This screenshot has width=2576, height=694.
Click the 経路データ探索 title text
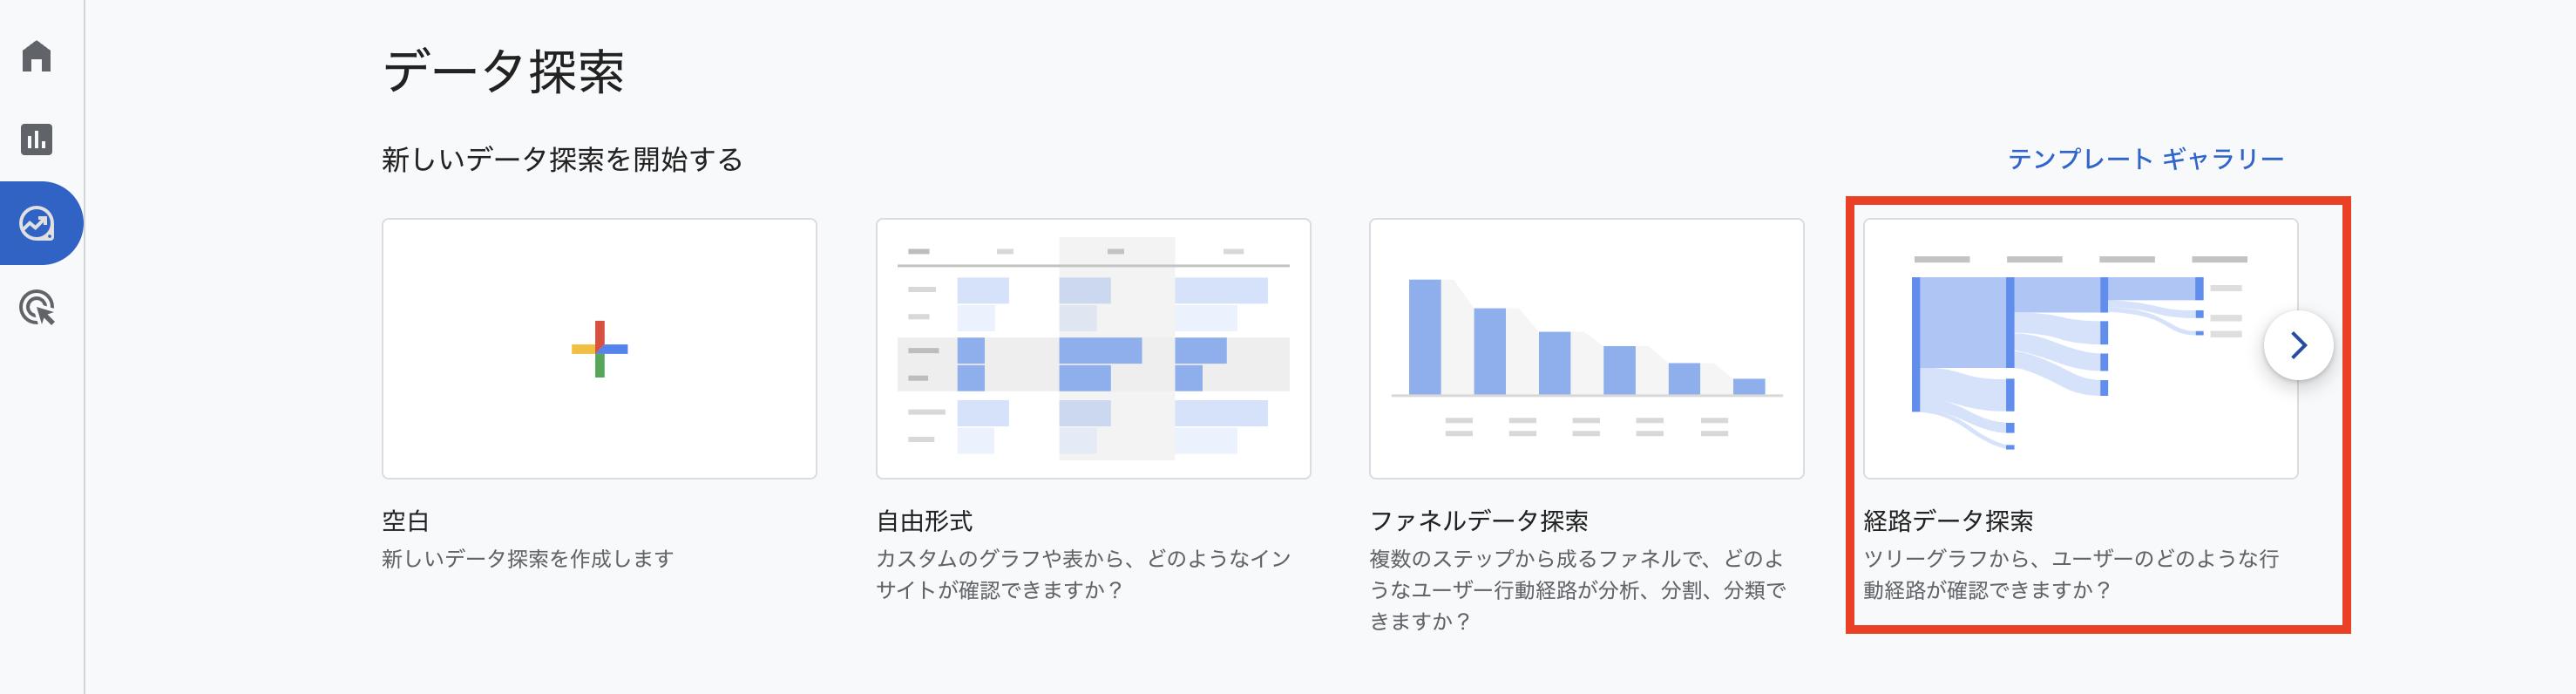(1948, 521)
